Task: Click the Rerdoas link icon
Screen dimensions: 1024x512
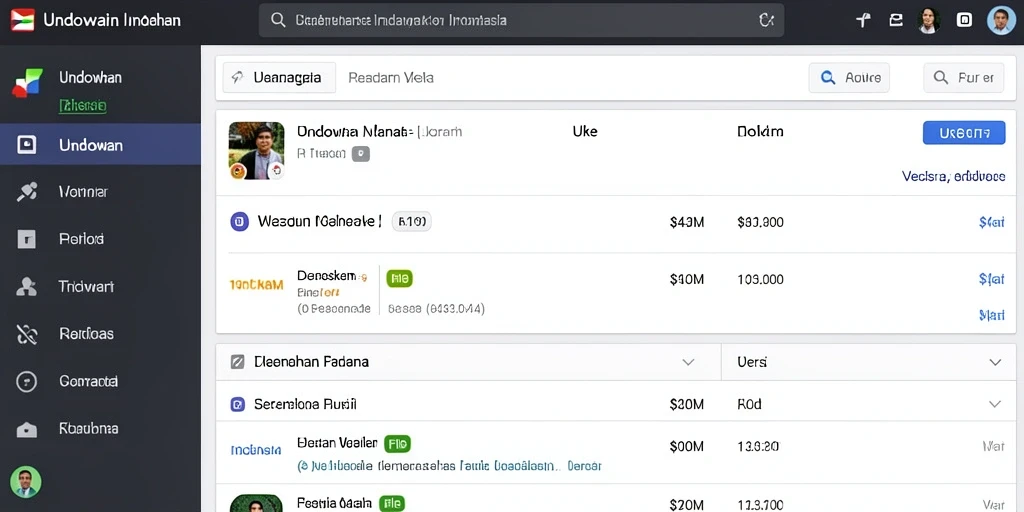Action: (27, 334)
